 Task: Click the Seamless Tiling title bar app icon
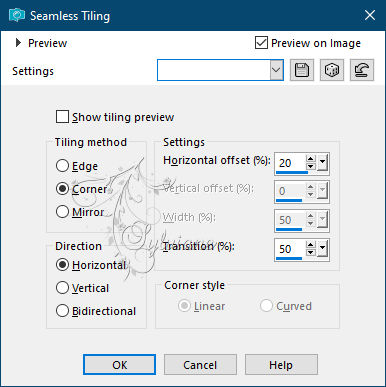tap(17, 15)
